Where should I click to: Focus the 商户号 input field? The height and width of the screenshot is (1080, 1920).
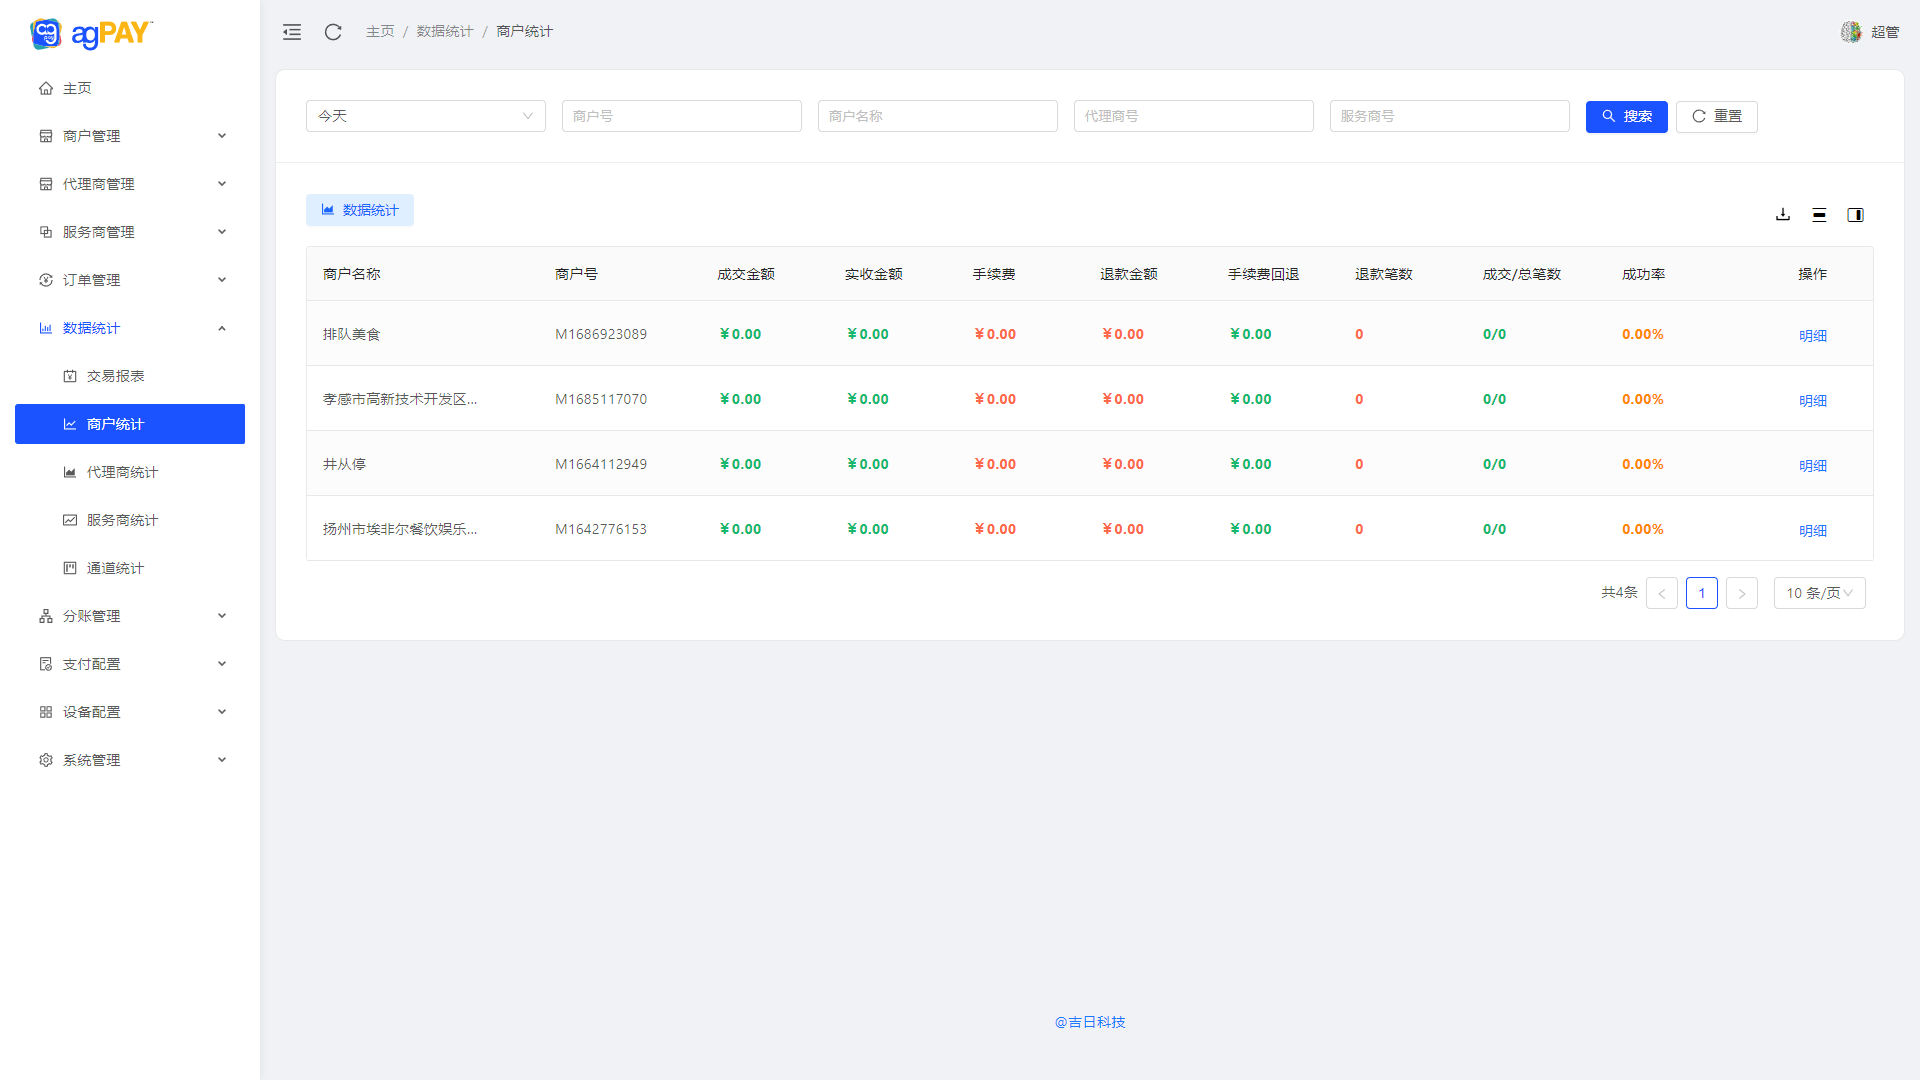coord(681,116)
